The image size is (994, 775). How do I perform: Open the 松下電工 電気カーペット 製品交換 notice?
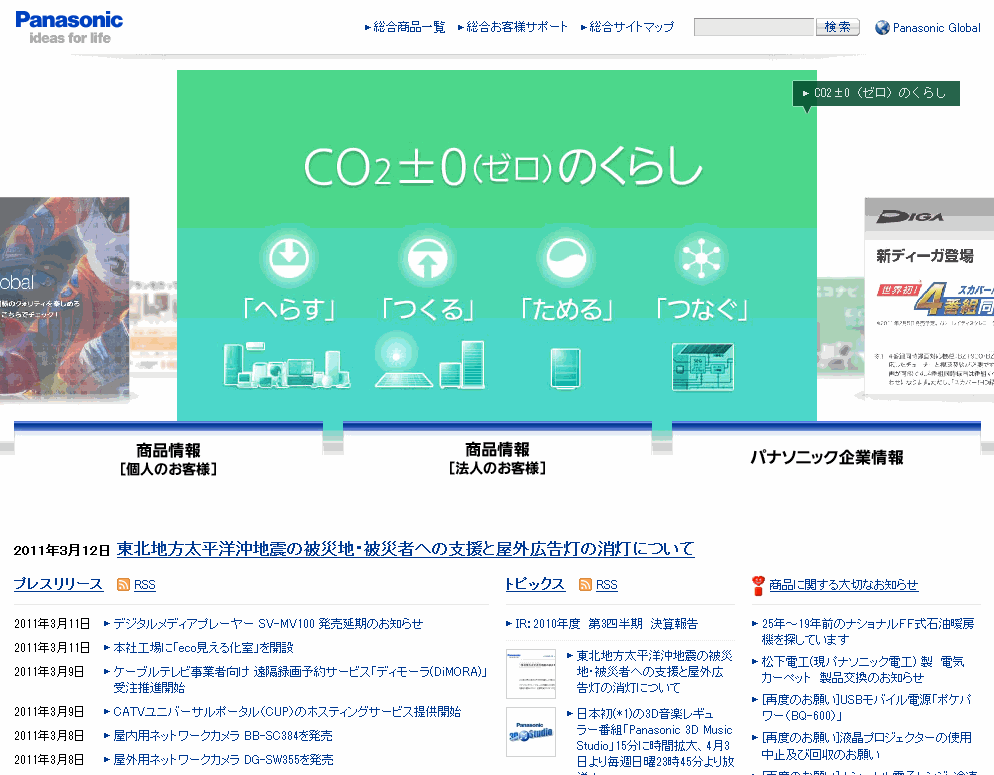click(x=863, y=669)
